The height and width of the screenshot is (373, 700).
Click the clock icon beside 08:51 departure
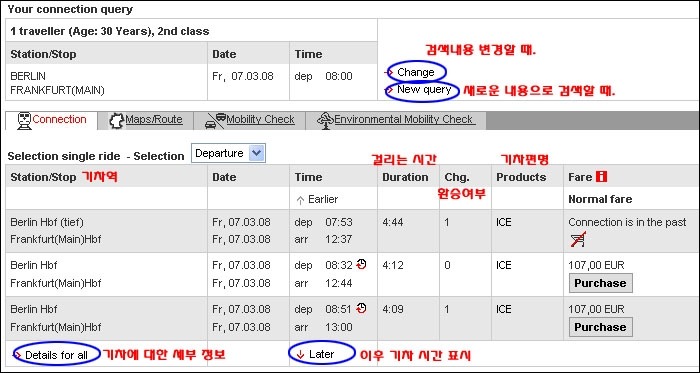tap(361, 308)
